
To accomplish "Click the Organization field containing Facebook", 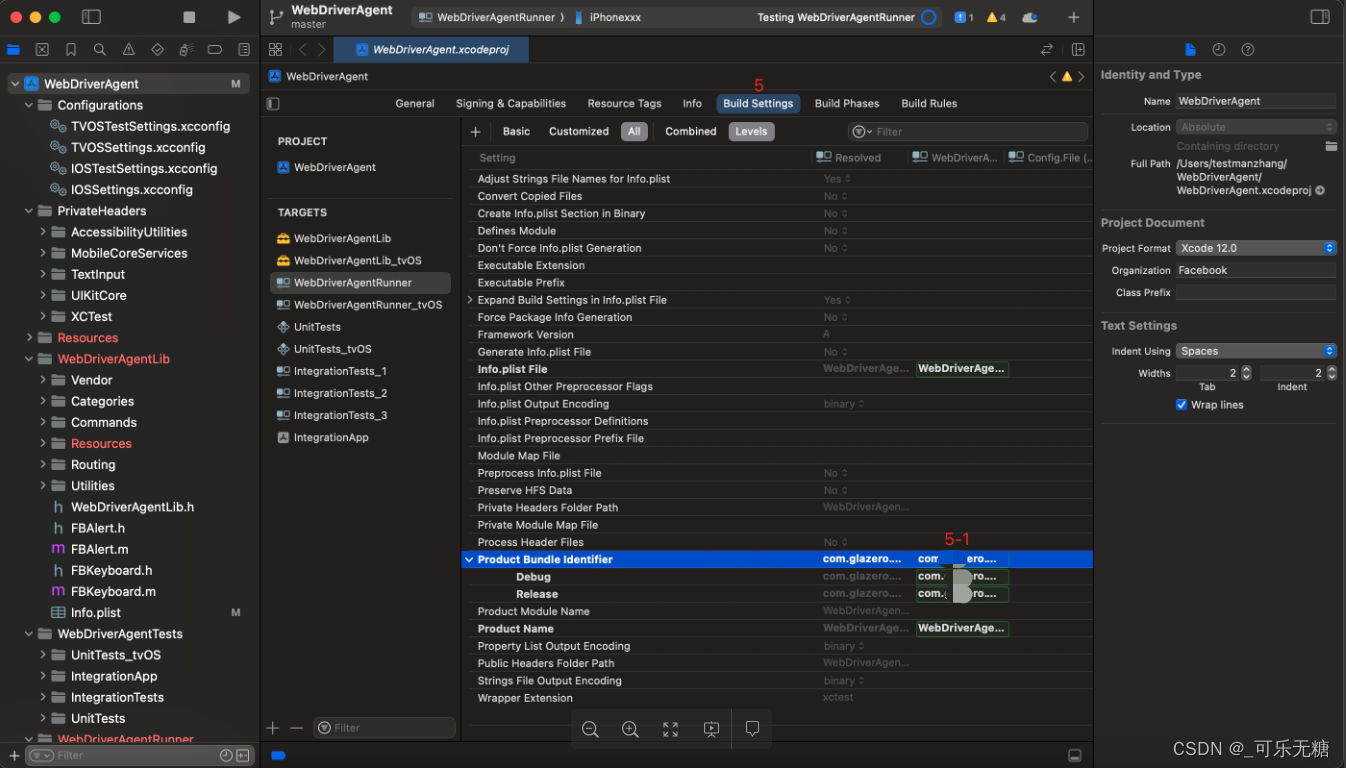I will click(x=1256, y=270).
